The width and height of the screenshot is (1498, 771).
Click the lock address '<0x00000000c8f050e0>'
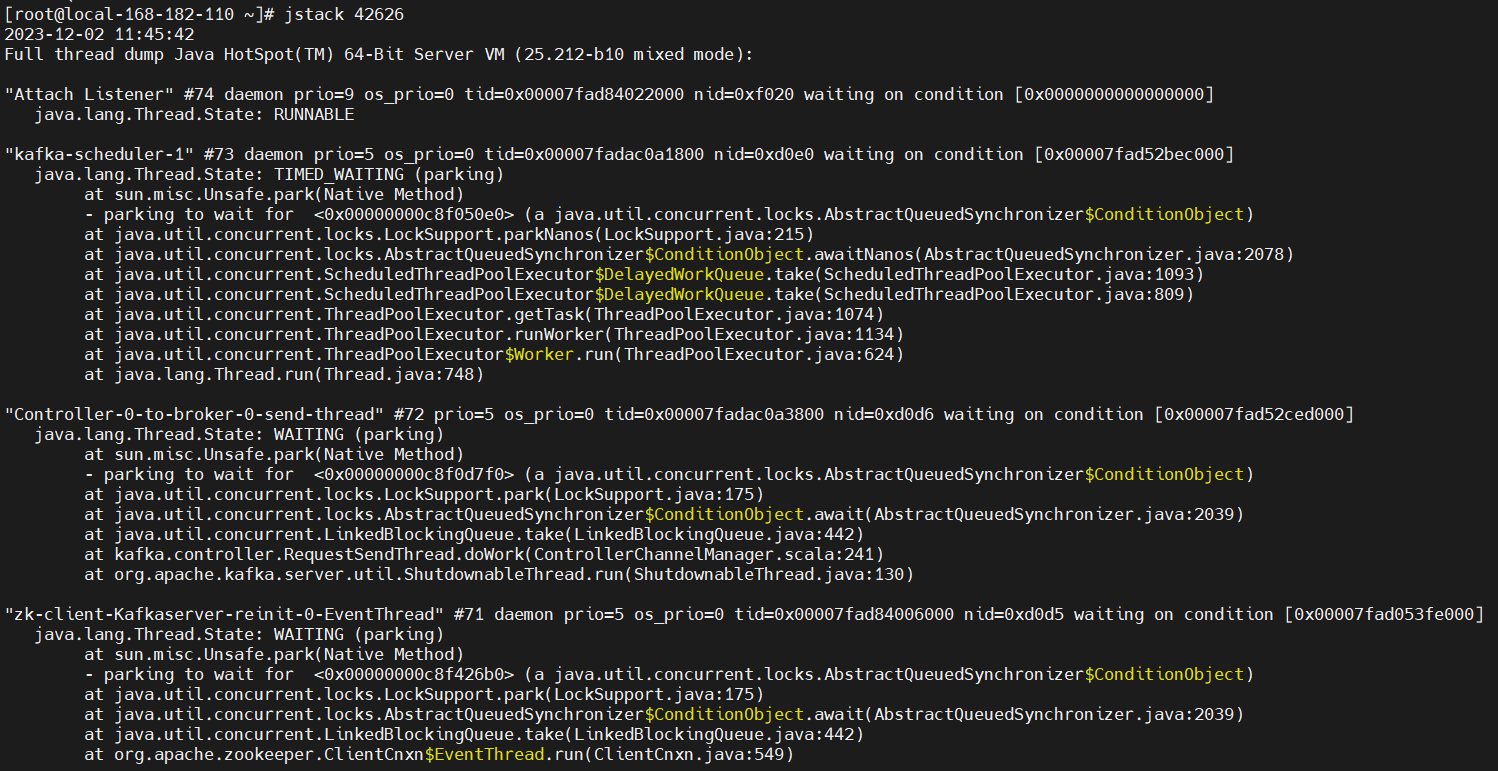click(x=414, y=214)
